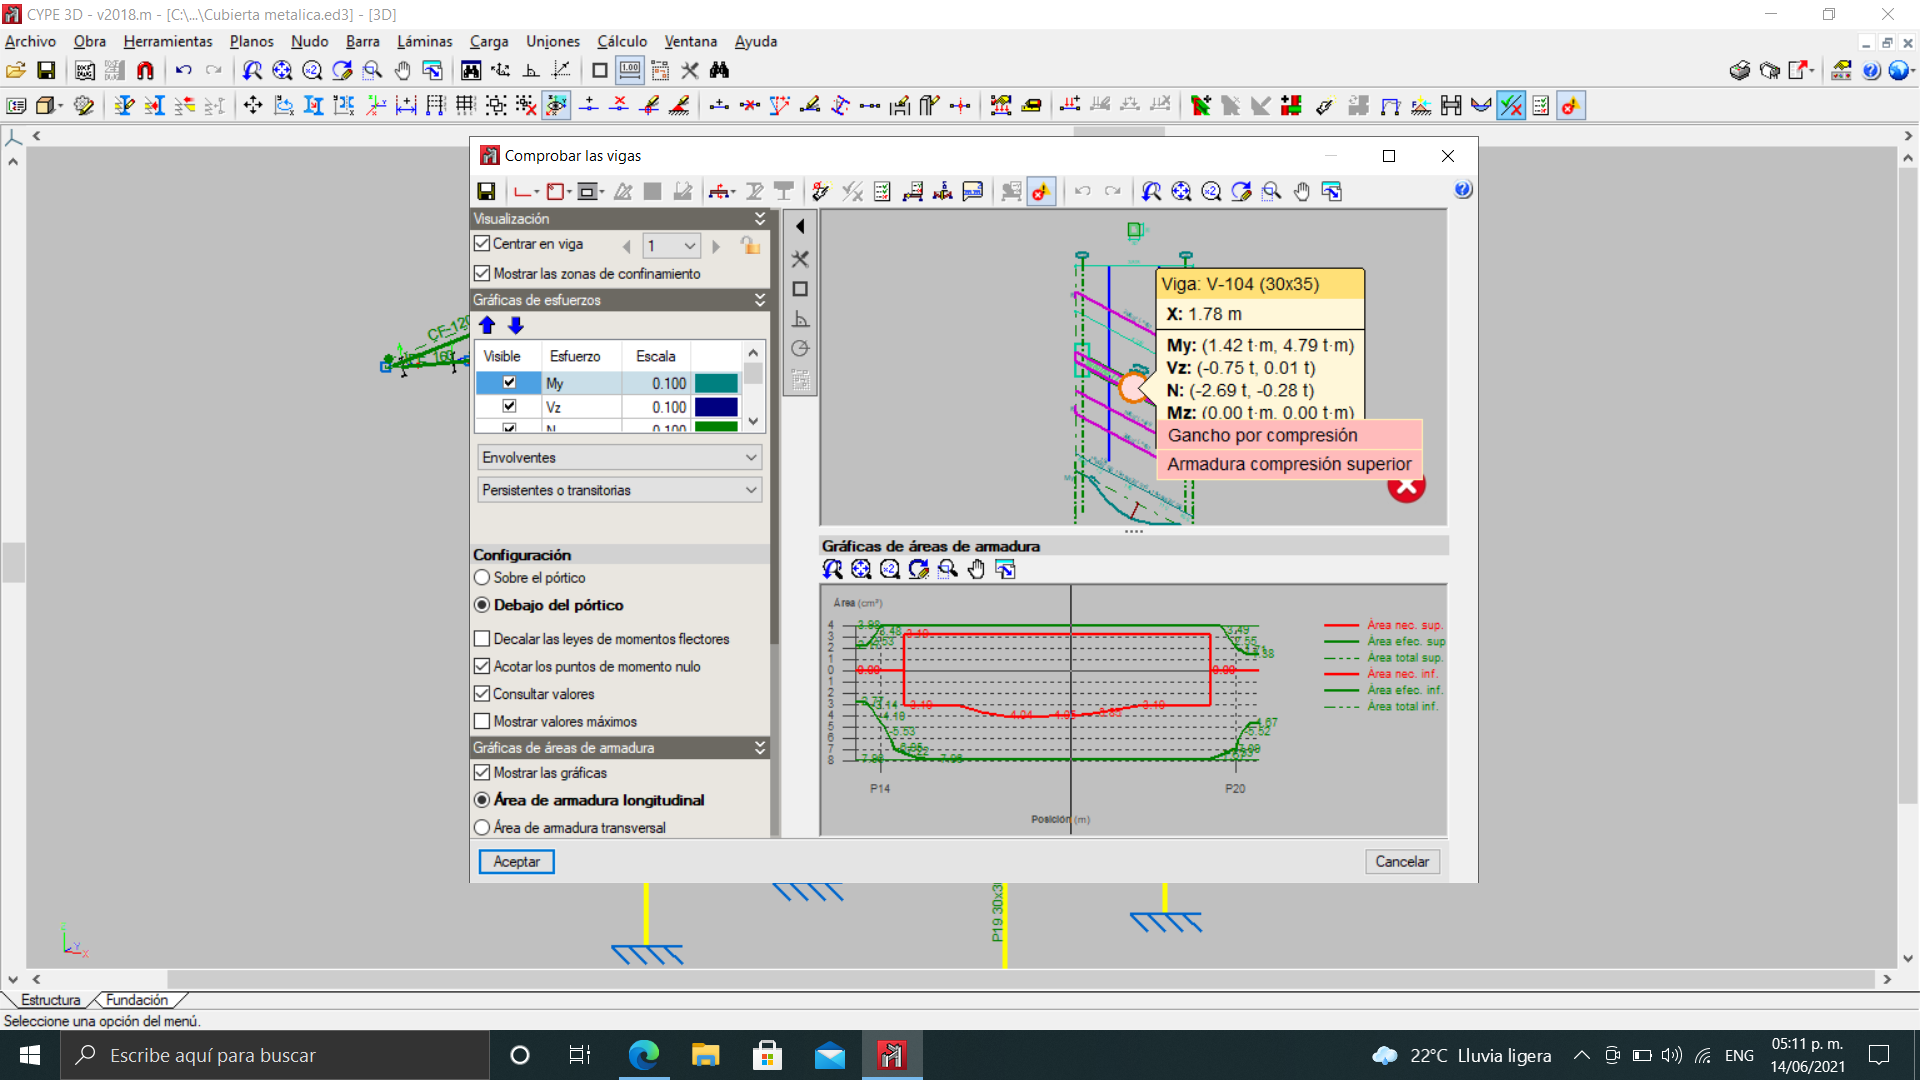Image resolution: width=1920 pixels, height=1080 pixels.
Task: Toggle Mostrar las gráficas checkbox
Action: [x=482, y=772]
